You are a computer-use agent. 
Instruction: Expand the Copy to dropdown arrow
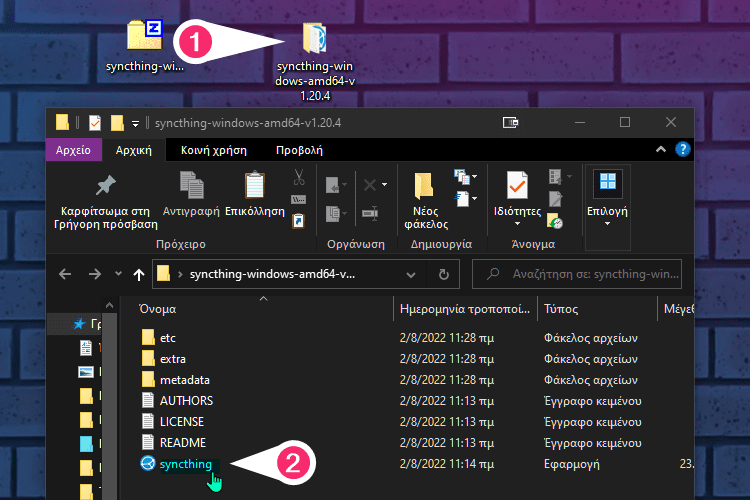345,213
